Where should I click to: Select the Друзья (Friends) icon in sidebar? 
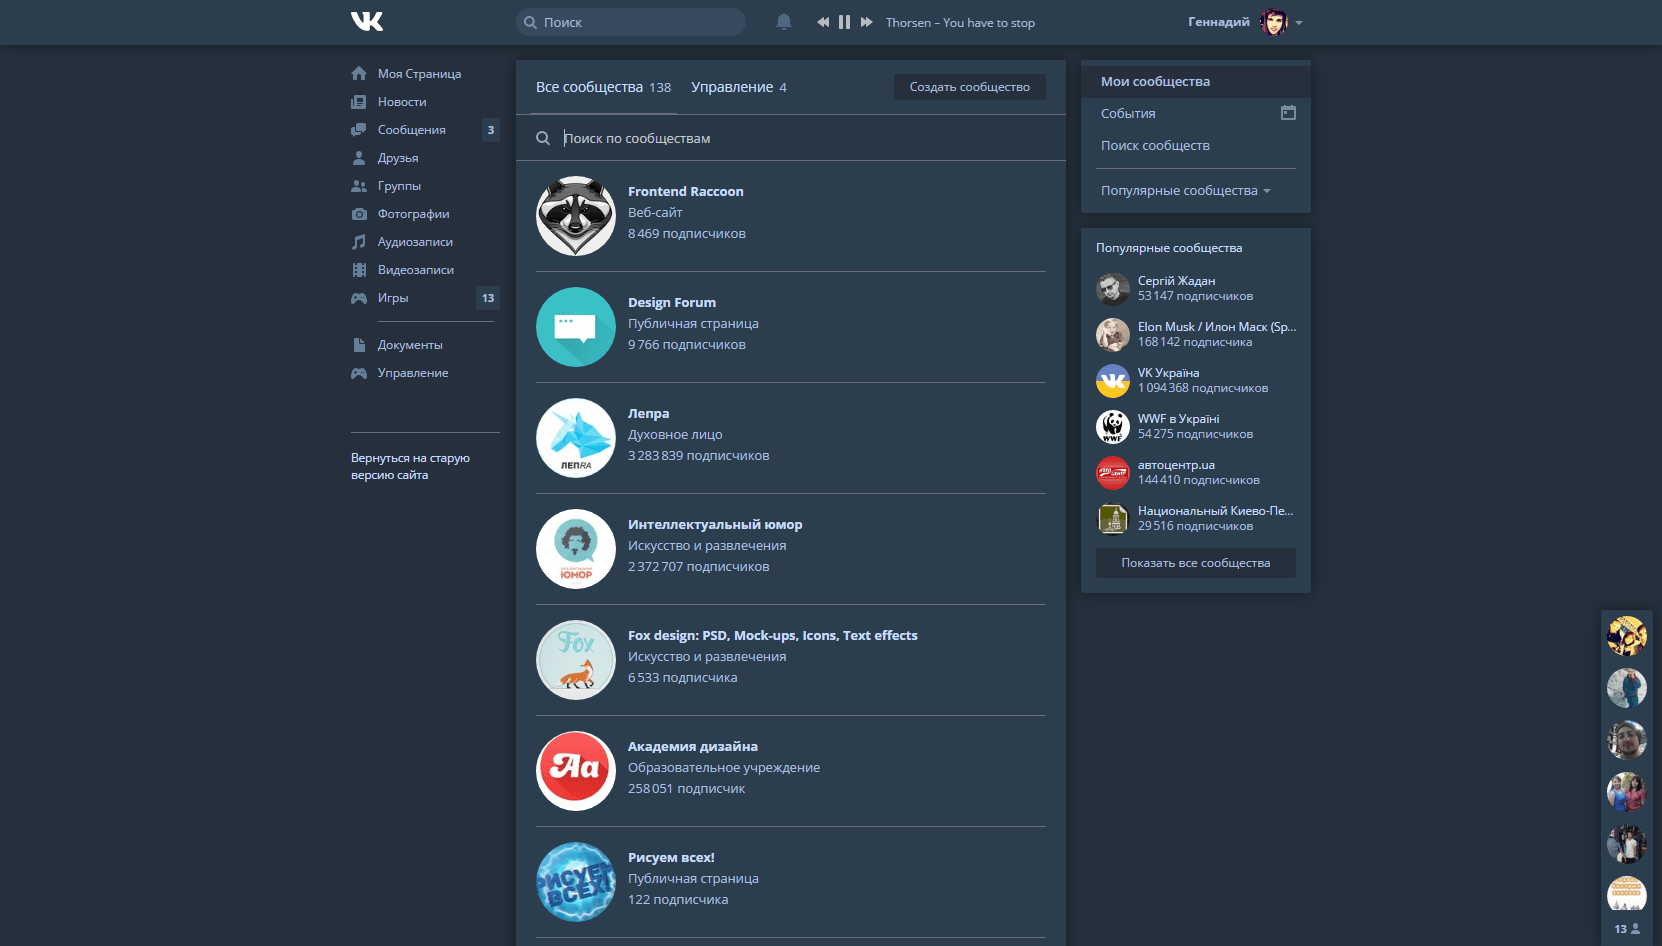(359, 157)
